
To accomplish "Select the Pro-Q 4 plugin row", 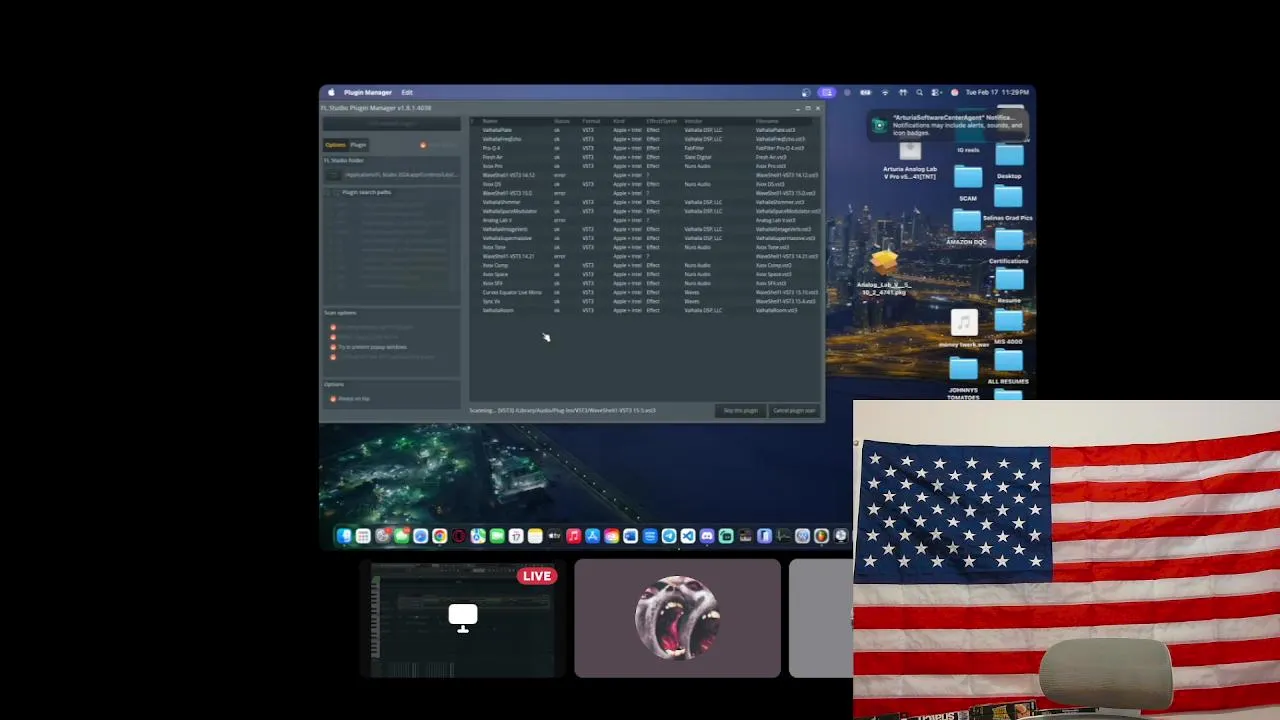I will 645,148.
